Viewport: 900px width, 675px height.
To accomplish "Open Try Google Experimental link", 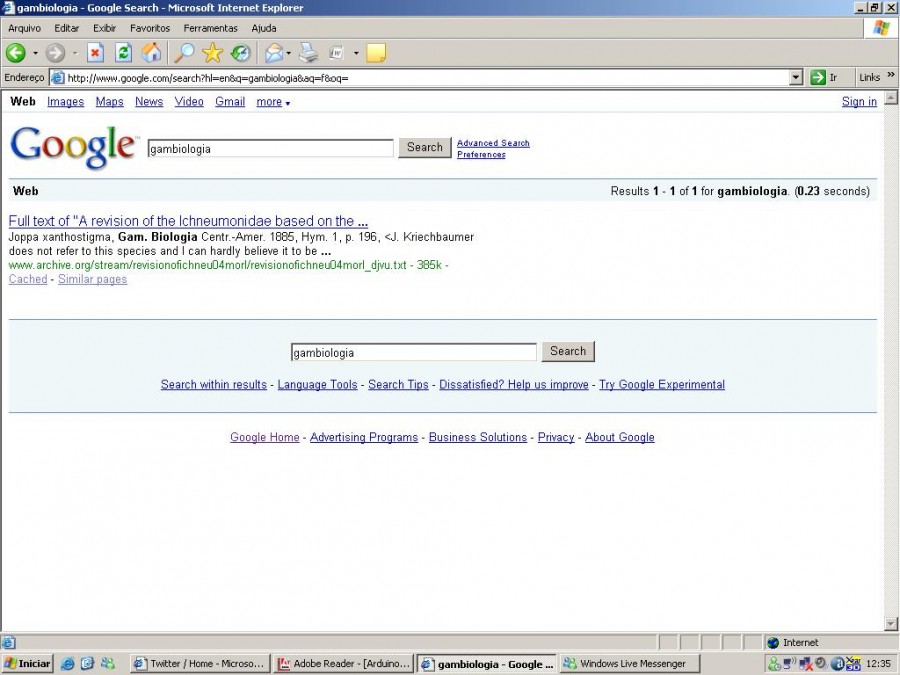I will click(662, 385).
